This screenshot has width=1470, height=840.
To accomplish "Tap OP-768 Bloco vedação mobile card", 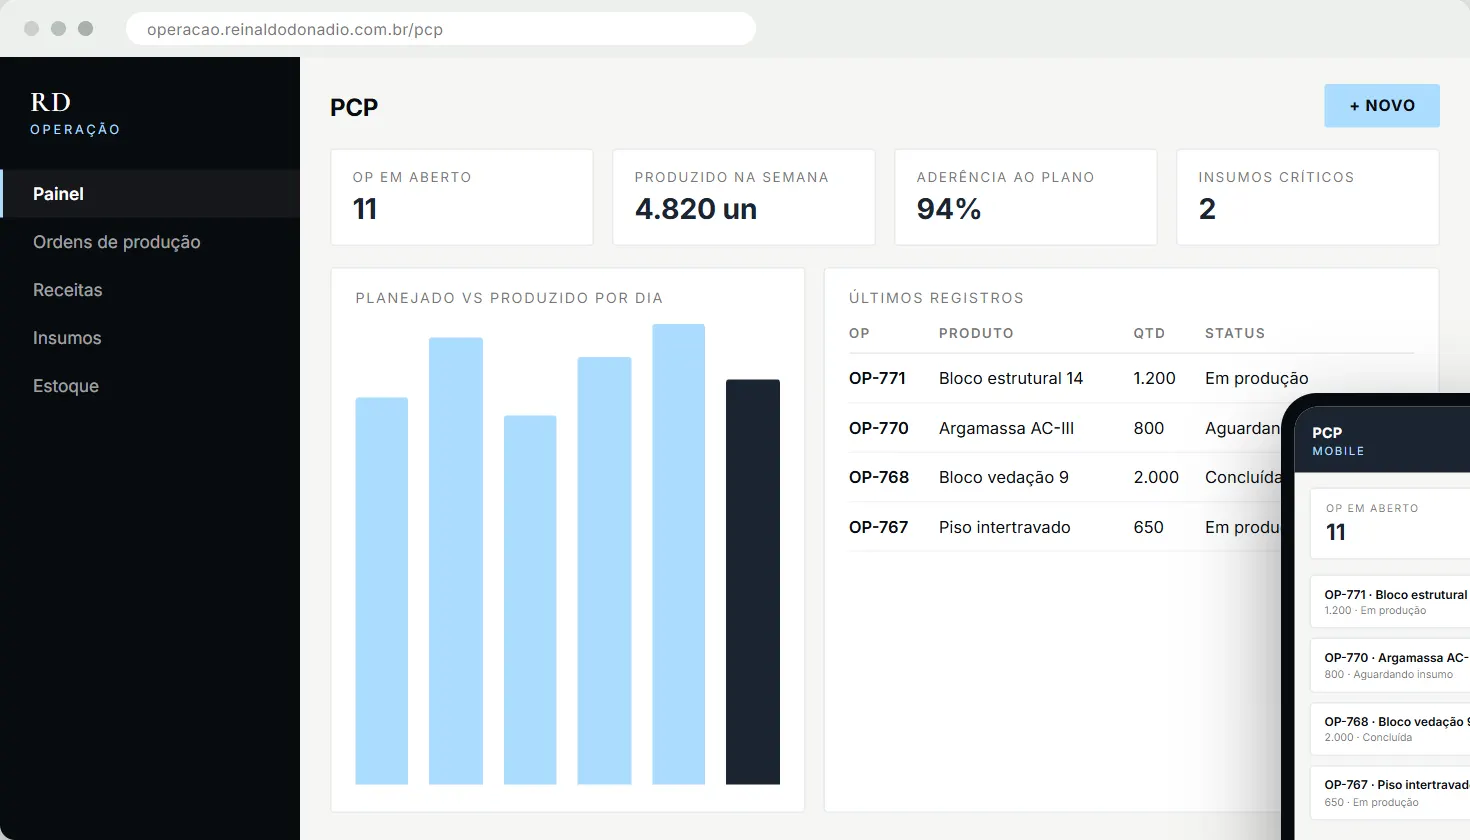I will coord(1390,729).
